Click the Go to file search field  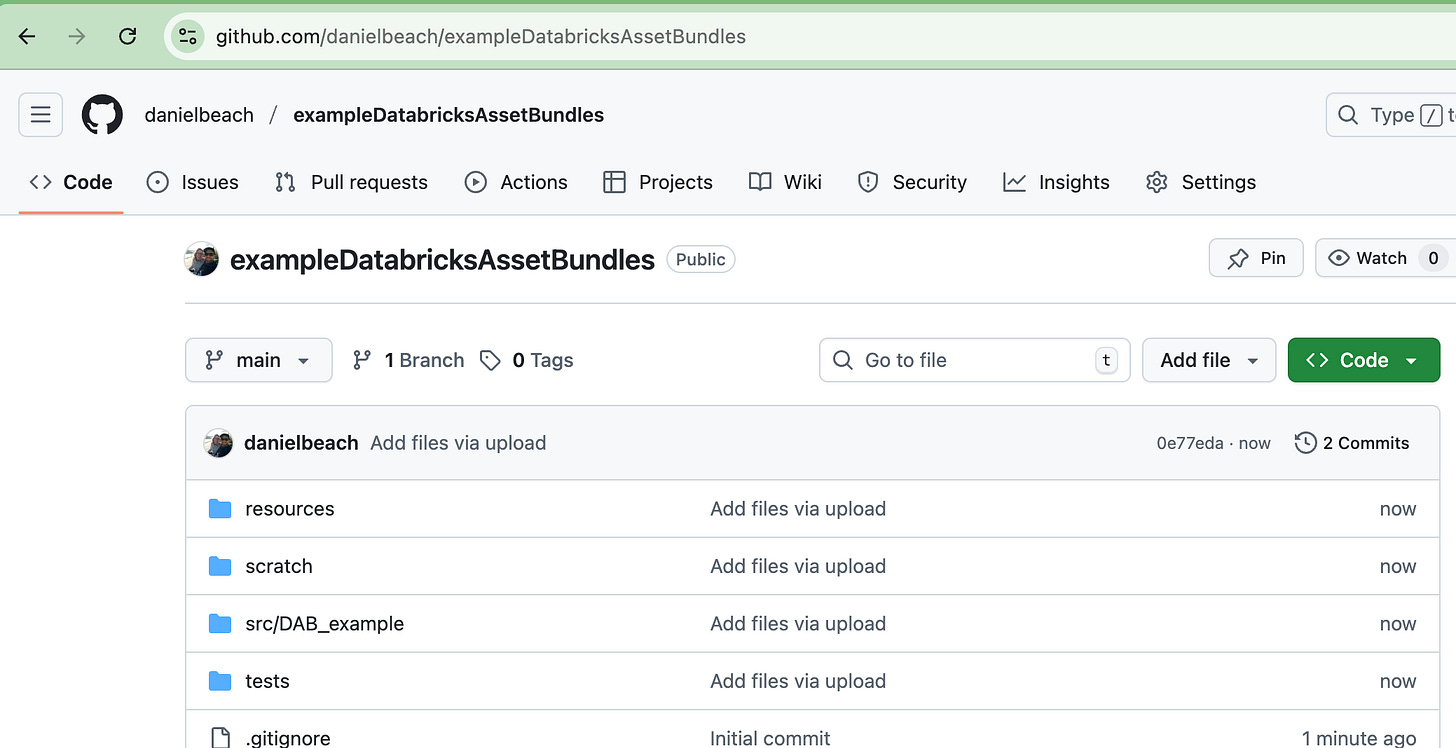click(x=975, y=360)
